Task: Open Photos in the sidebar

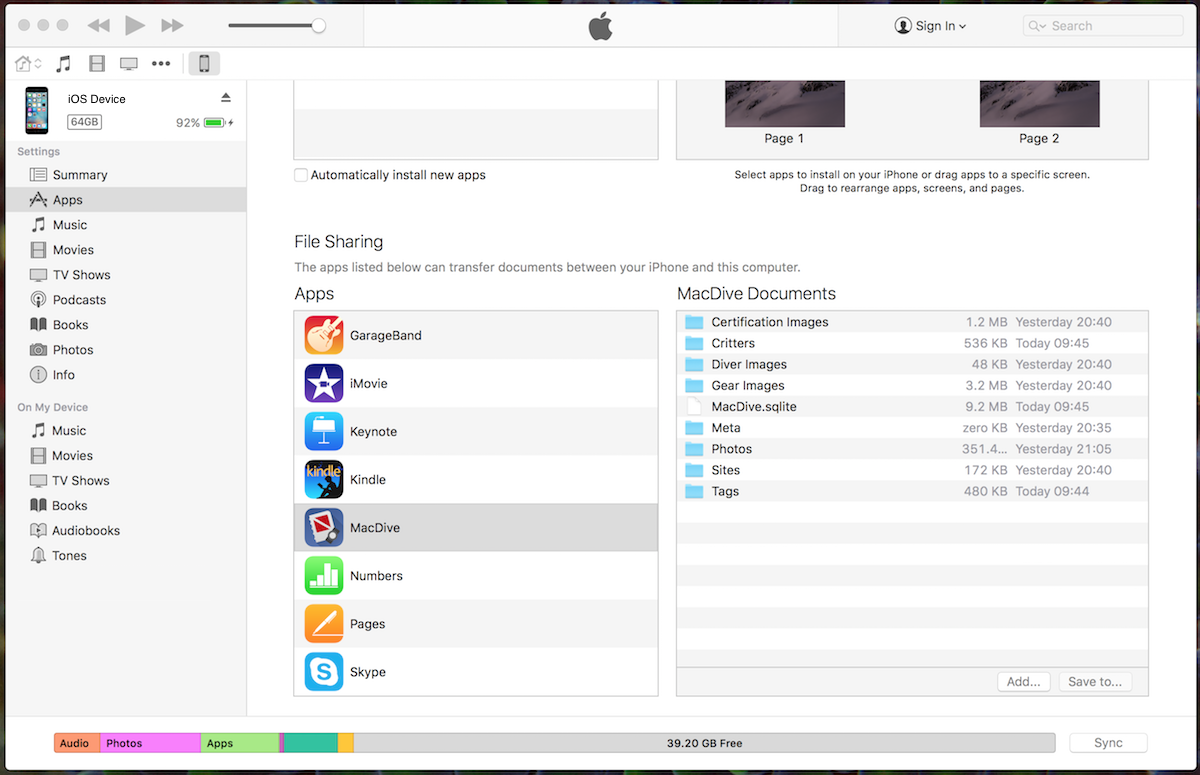Action: tap(125, 350)
